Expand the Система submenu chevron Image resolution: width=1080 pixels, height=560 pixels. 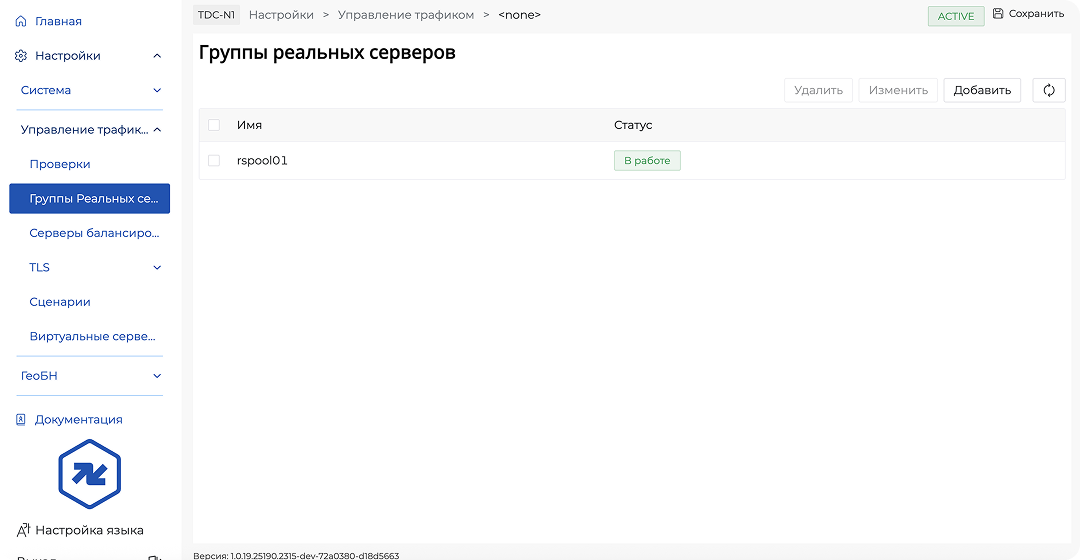click(x=157, y=90)
